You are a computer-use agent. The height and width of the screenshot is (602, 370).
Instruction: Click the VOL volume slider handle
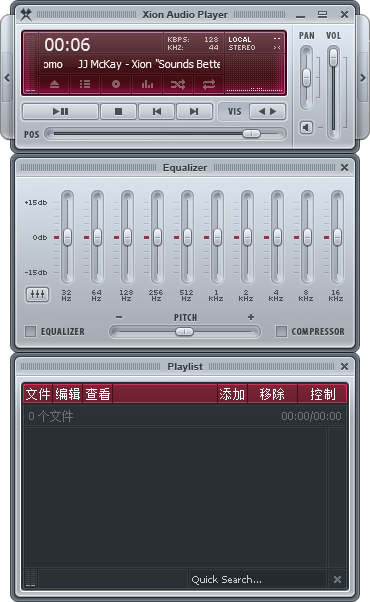tap(334, 57)
